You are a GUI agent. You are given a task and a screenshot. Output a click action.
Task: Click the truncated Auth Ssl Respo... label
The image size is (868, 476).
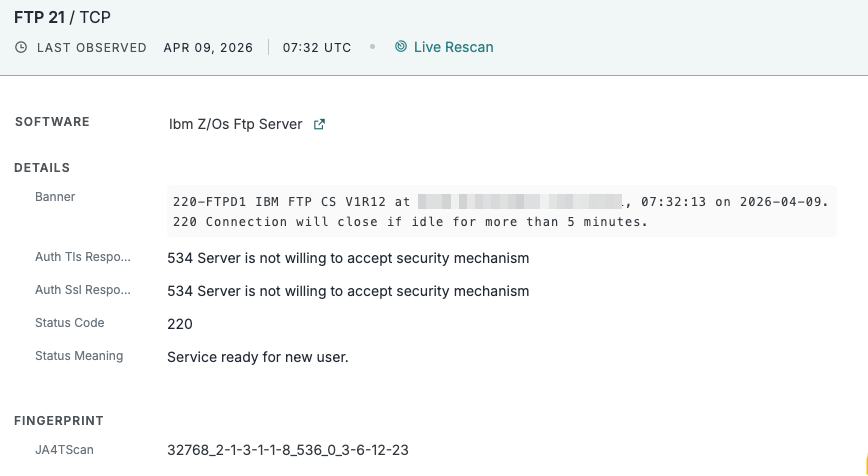pyautogui.click(x=83, y=291)
